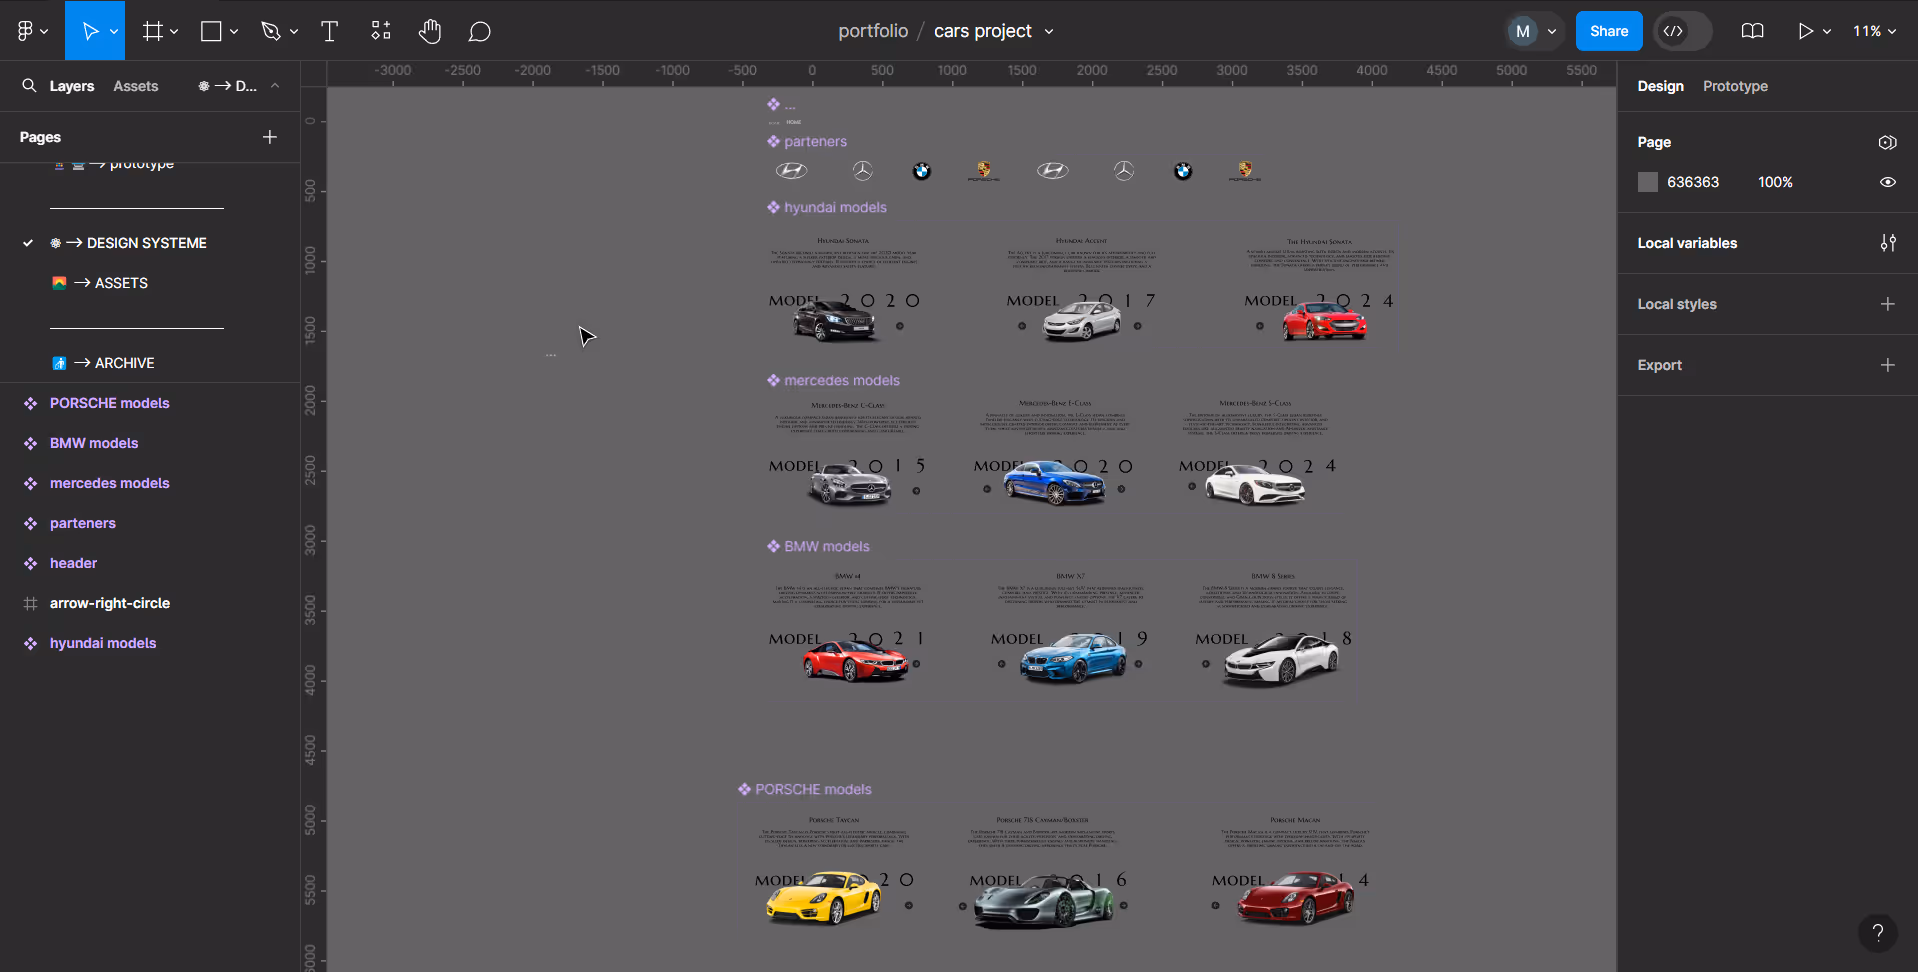Toggle Dev Mode switch
The width and height of the screenshot is (1918, 972).
click(1683, 31)
